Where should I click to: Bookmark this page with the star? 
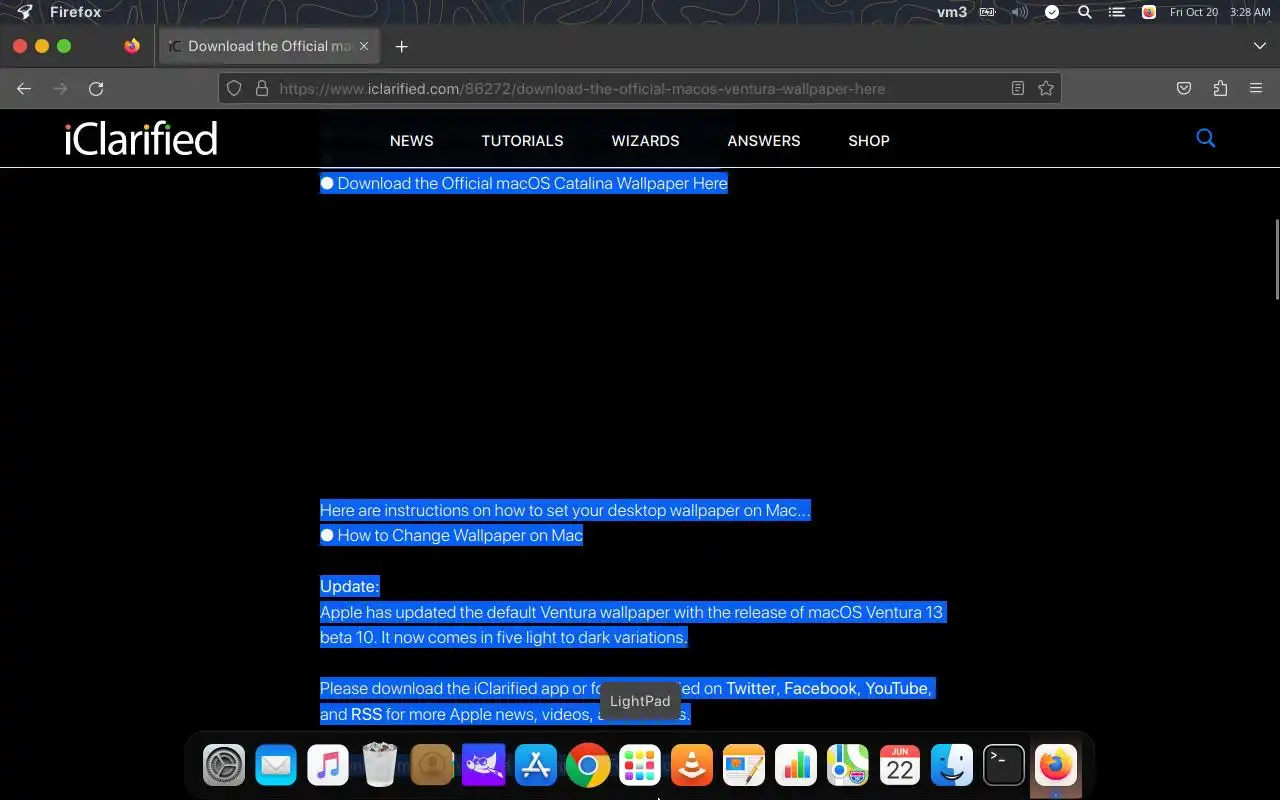1046,89
